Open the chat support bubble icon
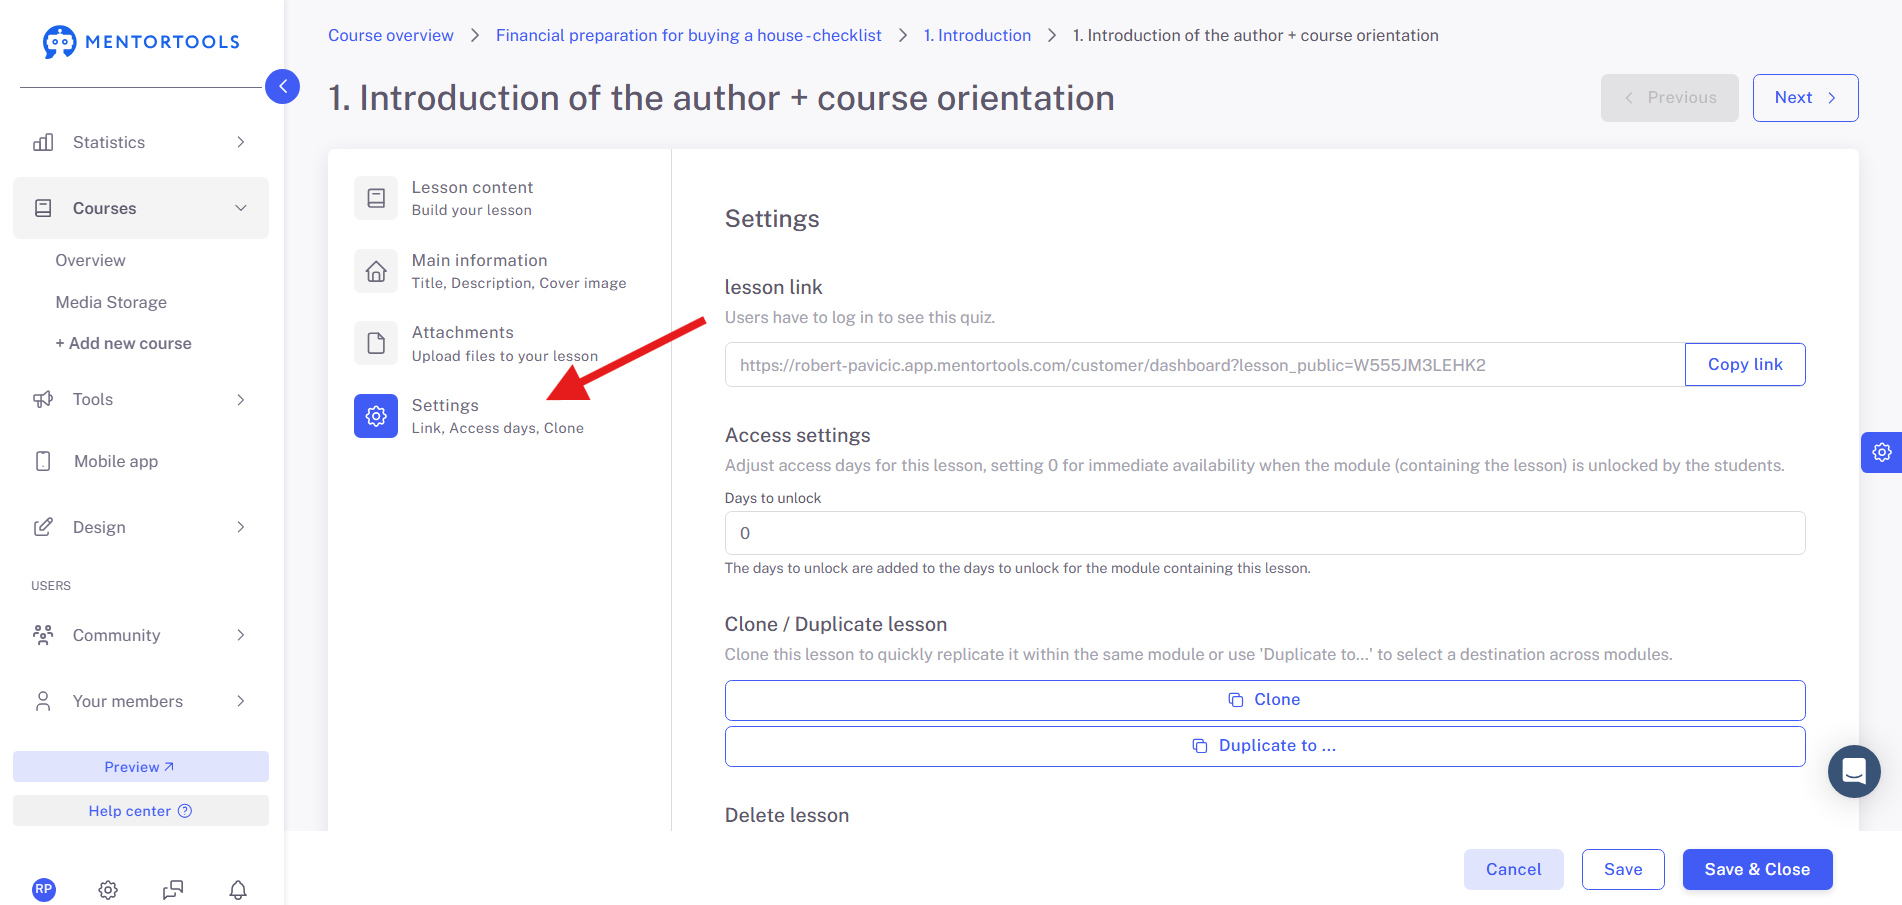 point(1854,771)
